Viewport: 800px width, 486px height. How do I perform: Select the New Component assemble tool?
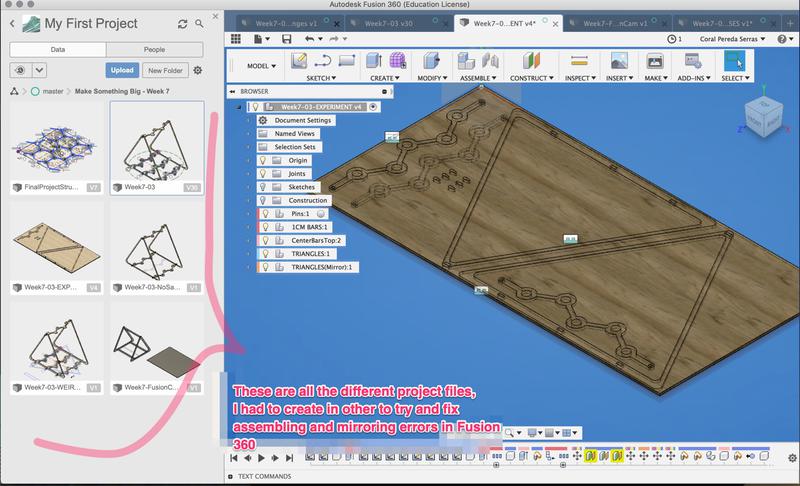point(466,61)
